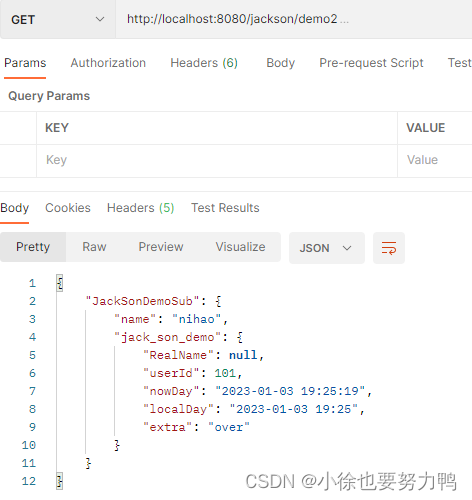
Task: Open the response Cookies tab
Action: click(x=68, y=208)
